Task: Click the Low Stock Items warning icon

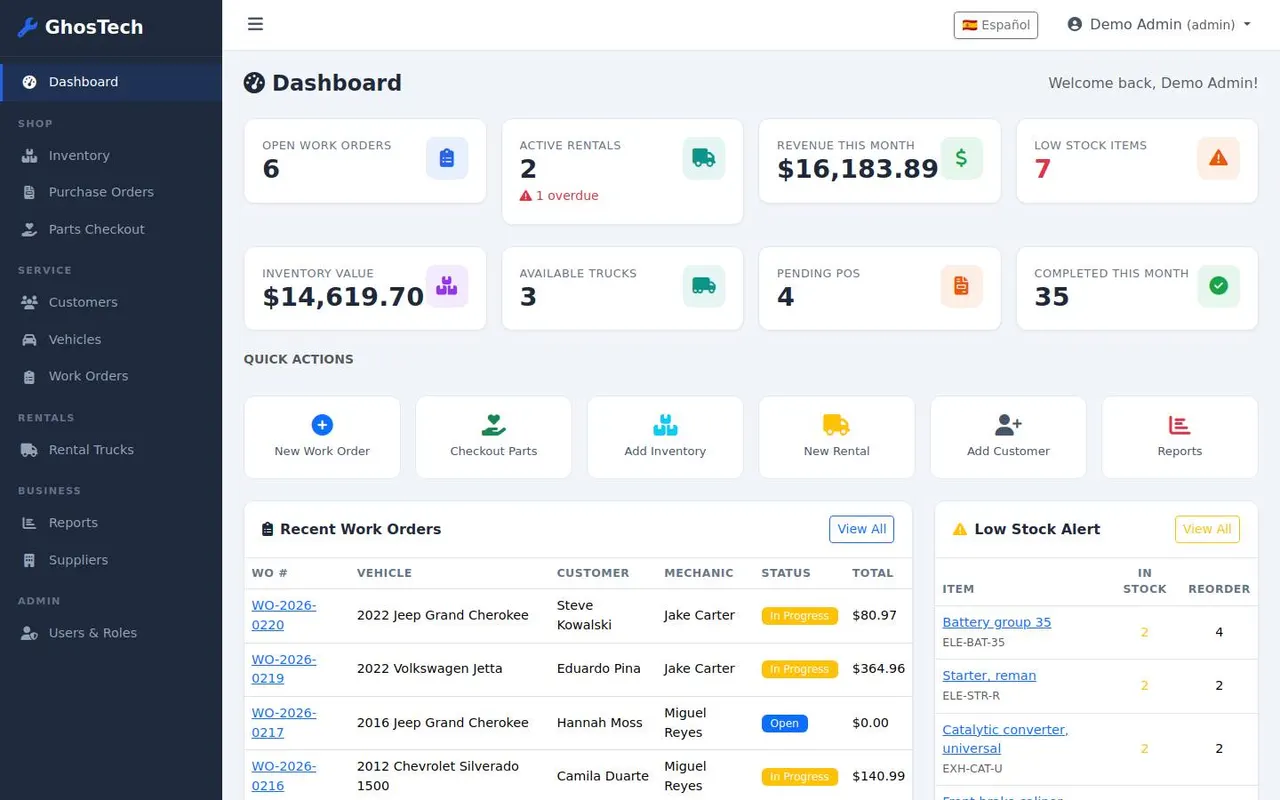Action: (x=1218, y=158)
